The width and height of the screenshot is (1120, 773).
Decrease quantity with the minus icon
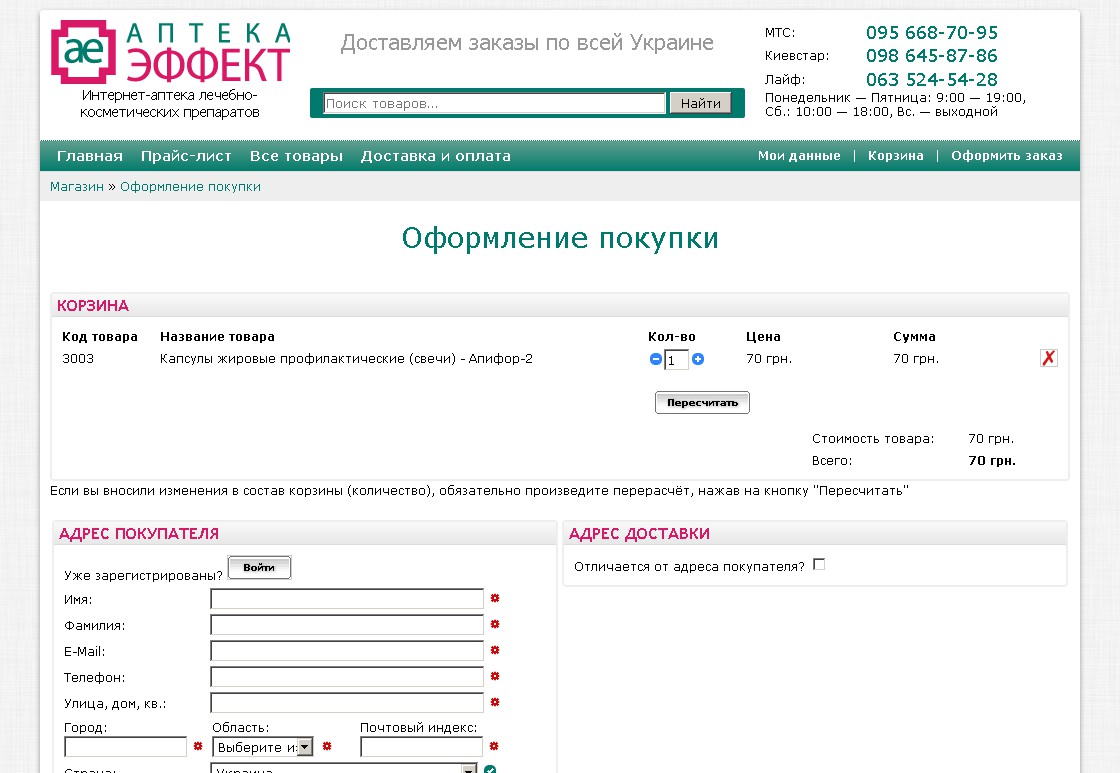(656, 359)
